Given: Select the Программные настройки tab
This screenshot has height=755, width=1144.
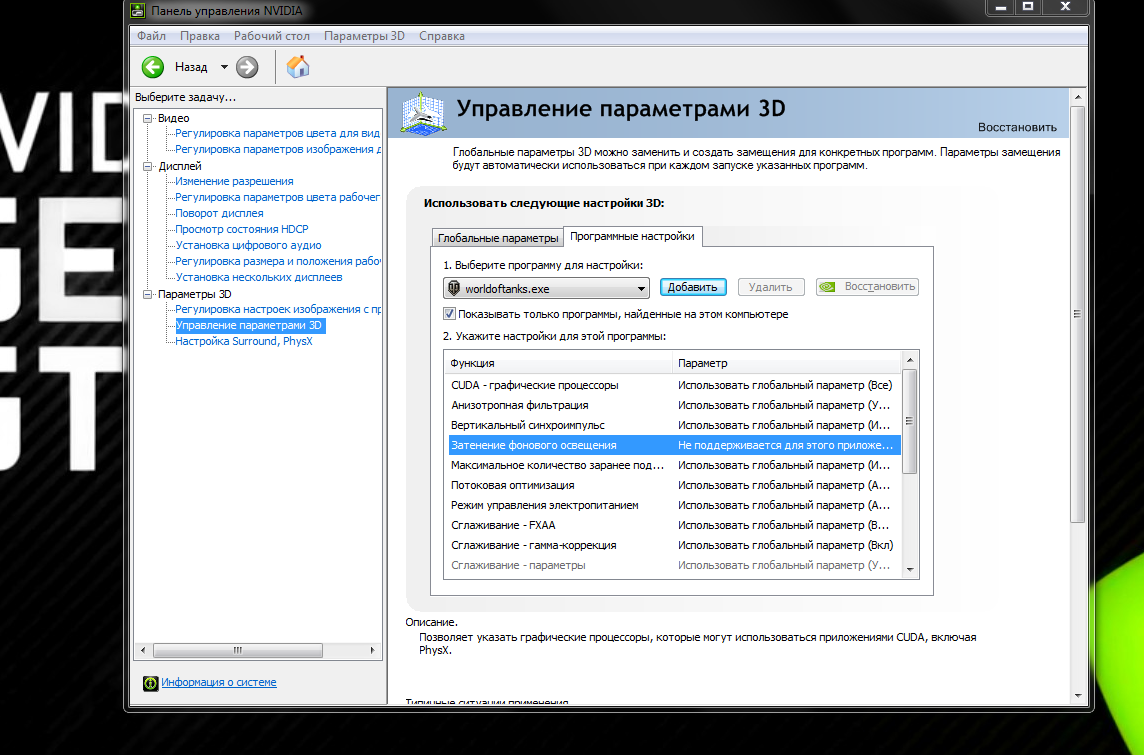Looking at the screenshot, I should point(633,236).
